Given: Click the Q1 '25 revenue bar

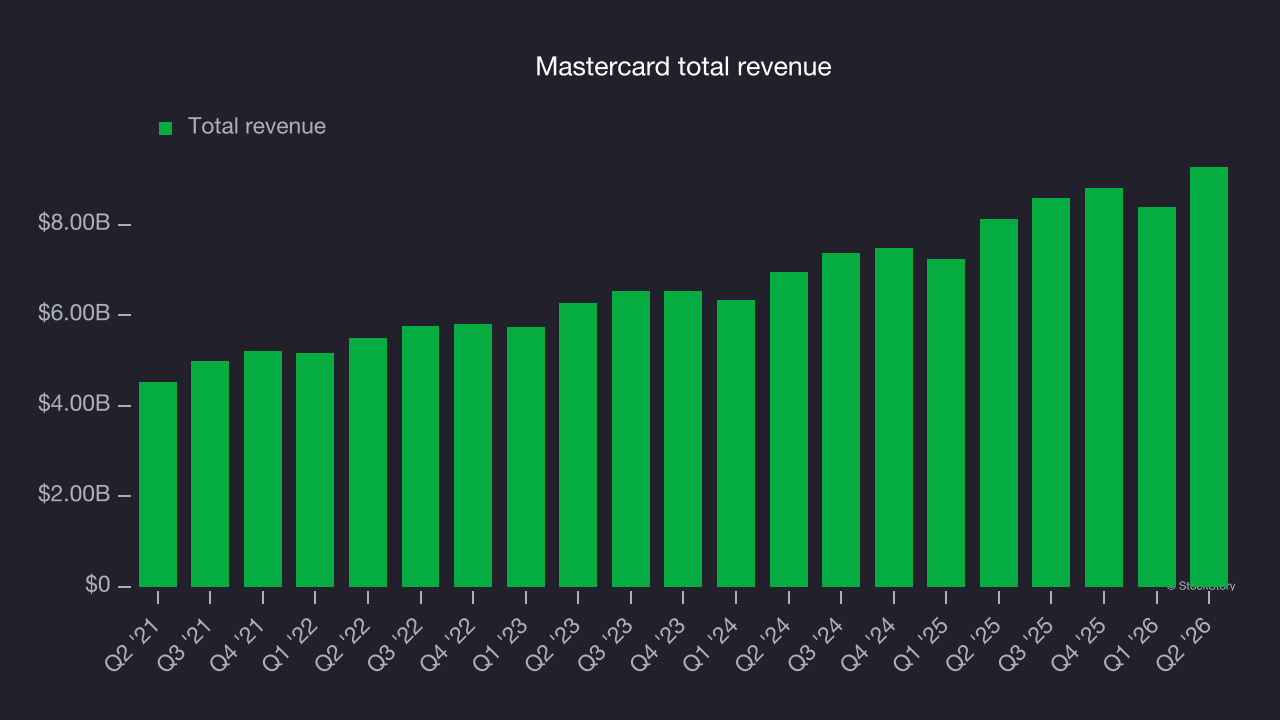Looking at the screenshot, I should click(x=946, y=423).
